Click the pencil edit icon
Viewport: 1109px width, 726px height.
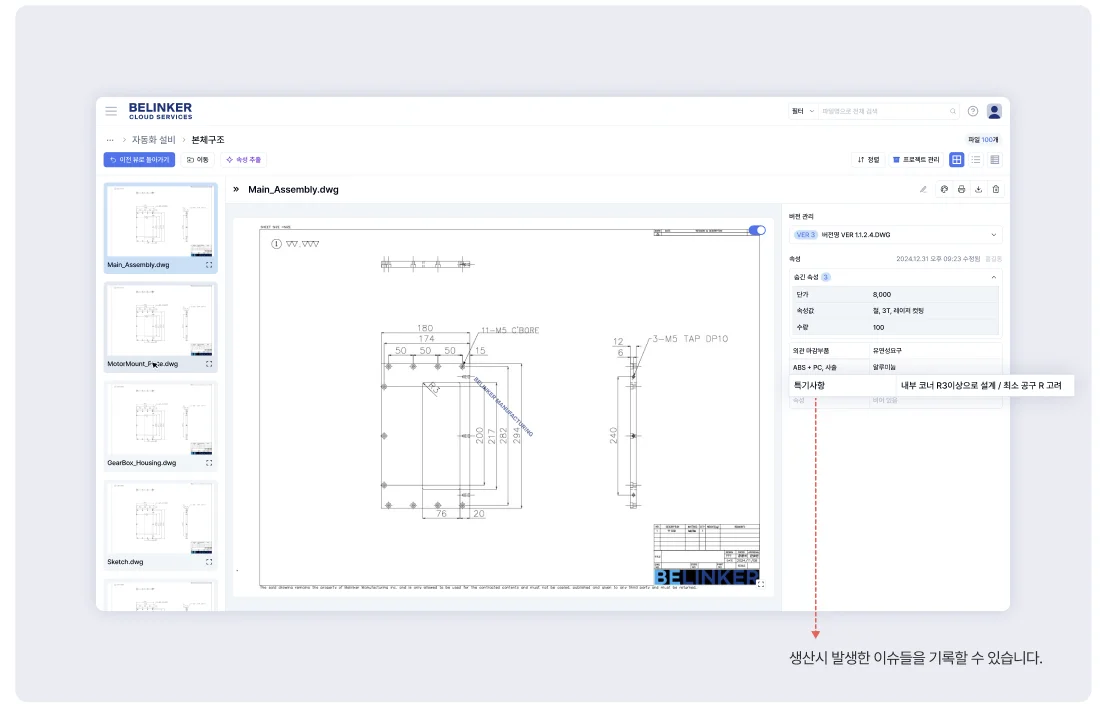pos(923,189)
